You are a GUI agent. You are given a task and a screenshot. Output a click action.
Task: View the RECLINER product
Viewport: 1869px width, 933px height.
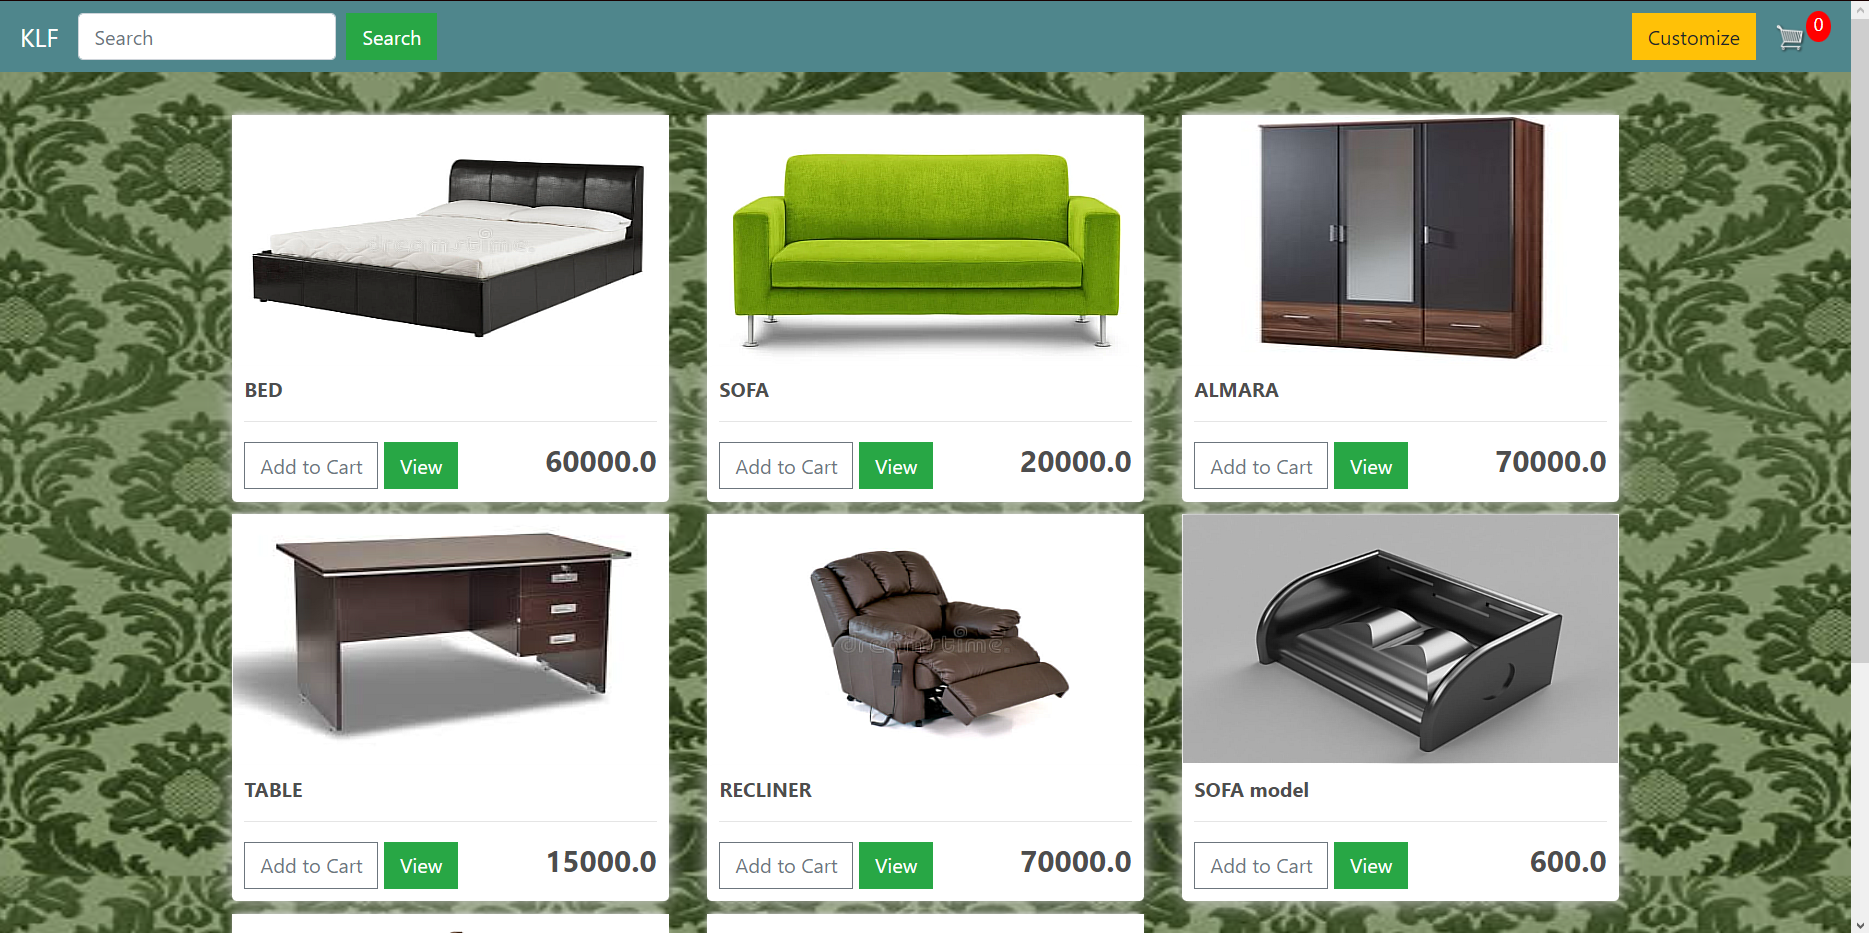click(896, 866)
